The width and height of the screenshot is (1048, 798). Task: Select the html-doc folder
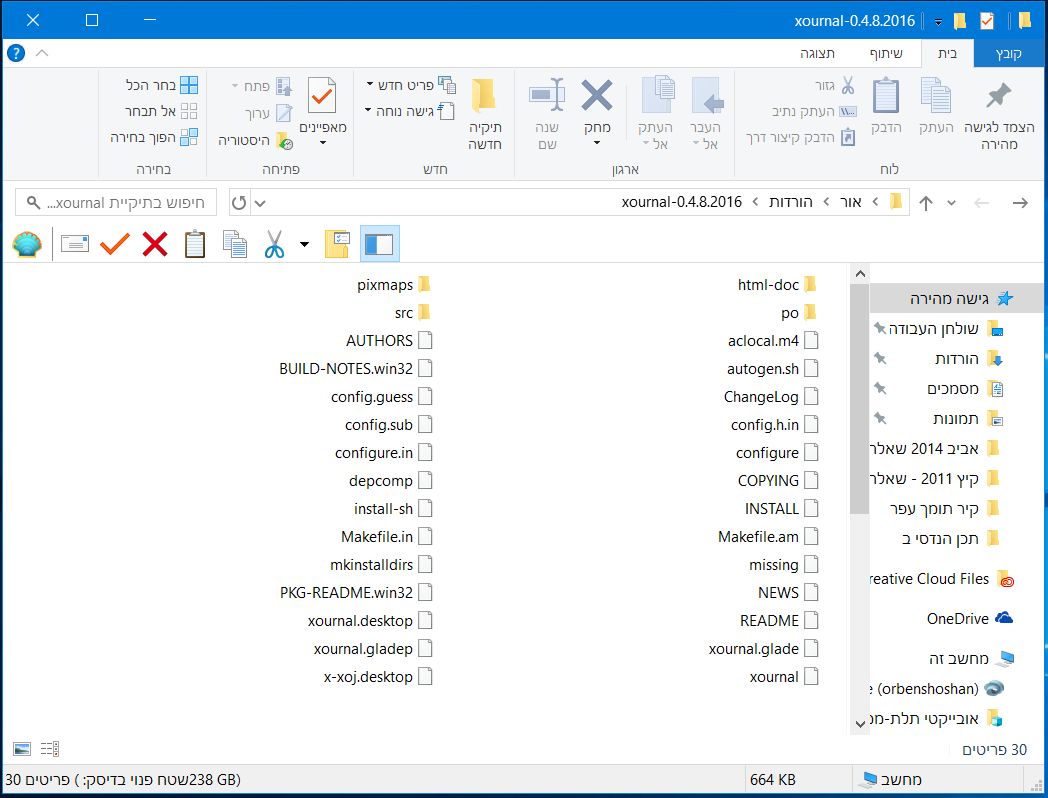tap(777, 285)
